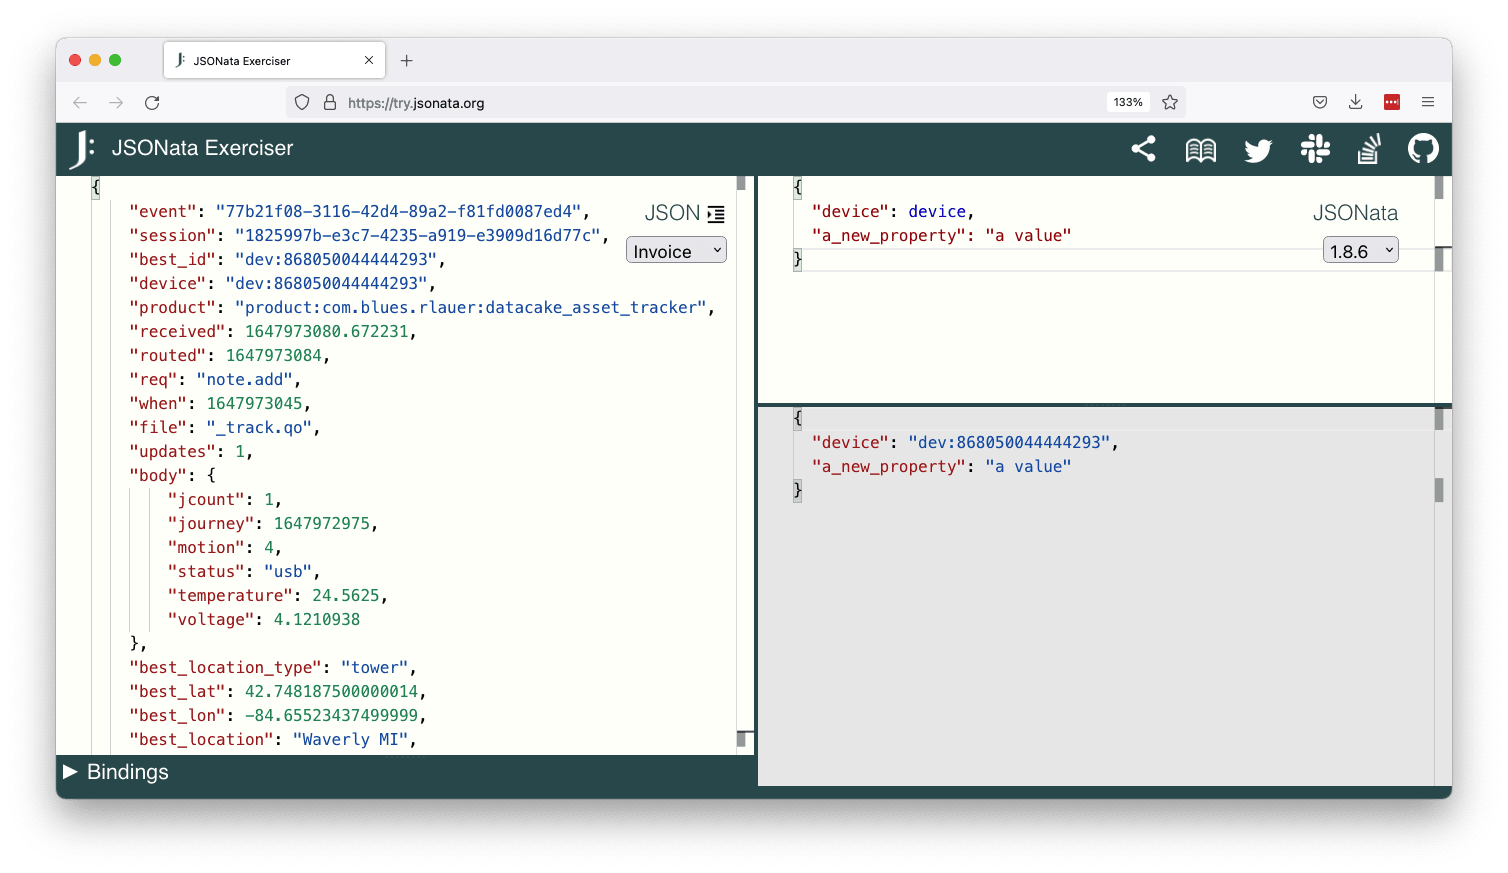Click the red extension icon
The width and height of the screenshot is (1508, 873).
tap(1392, 102)
